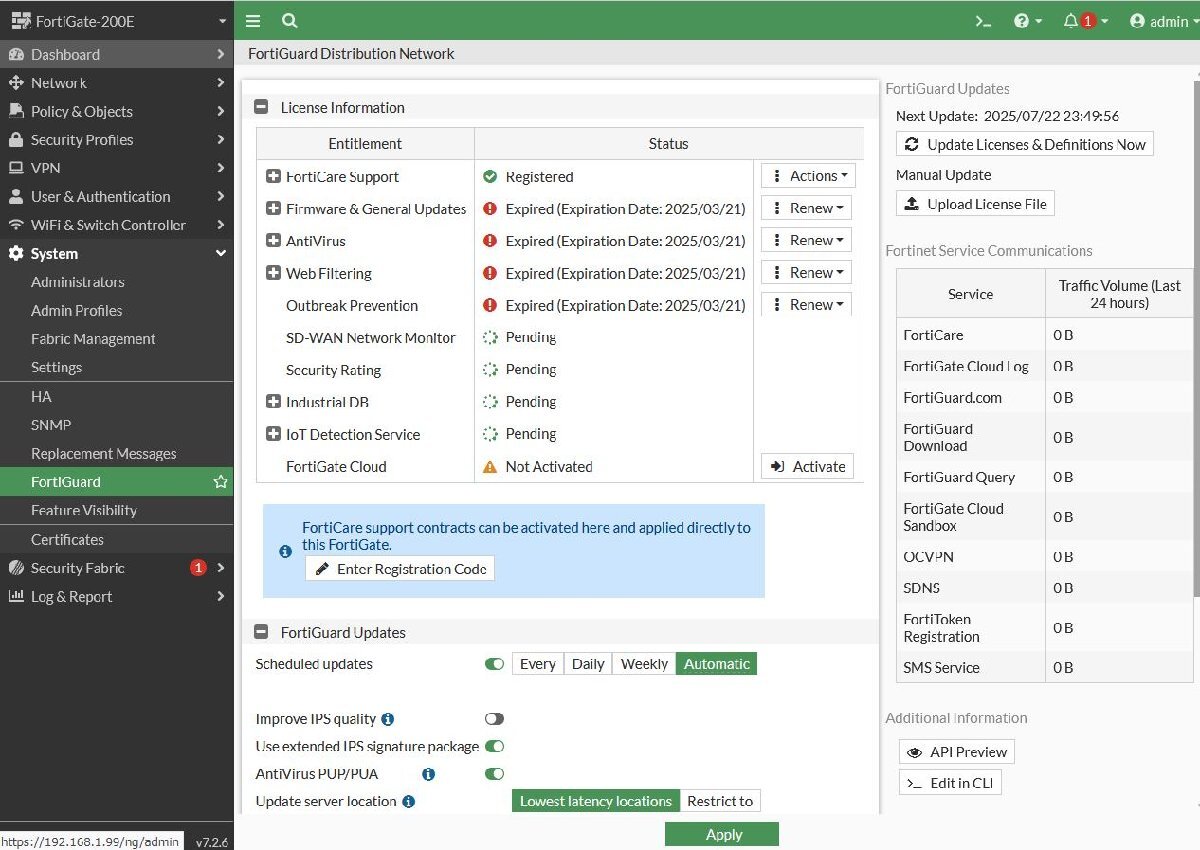
Task: Enable Improve IPS quality switch
Action: pos(494,719)
